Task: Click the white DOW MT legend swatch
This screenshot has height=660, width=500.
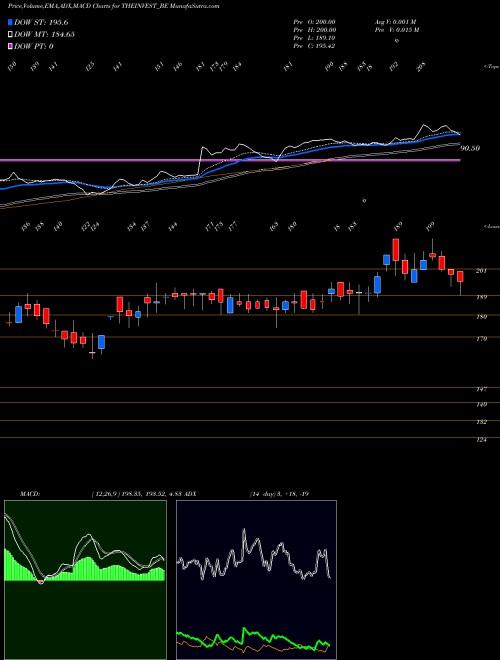Action: pos(10,34)
